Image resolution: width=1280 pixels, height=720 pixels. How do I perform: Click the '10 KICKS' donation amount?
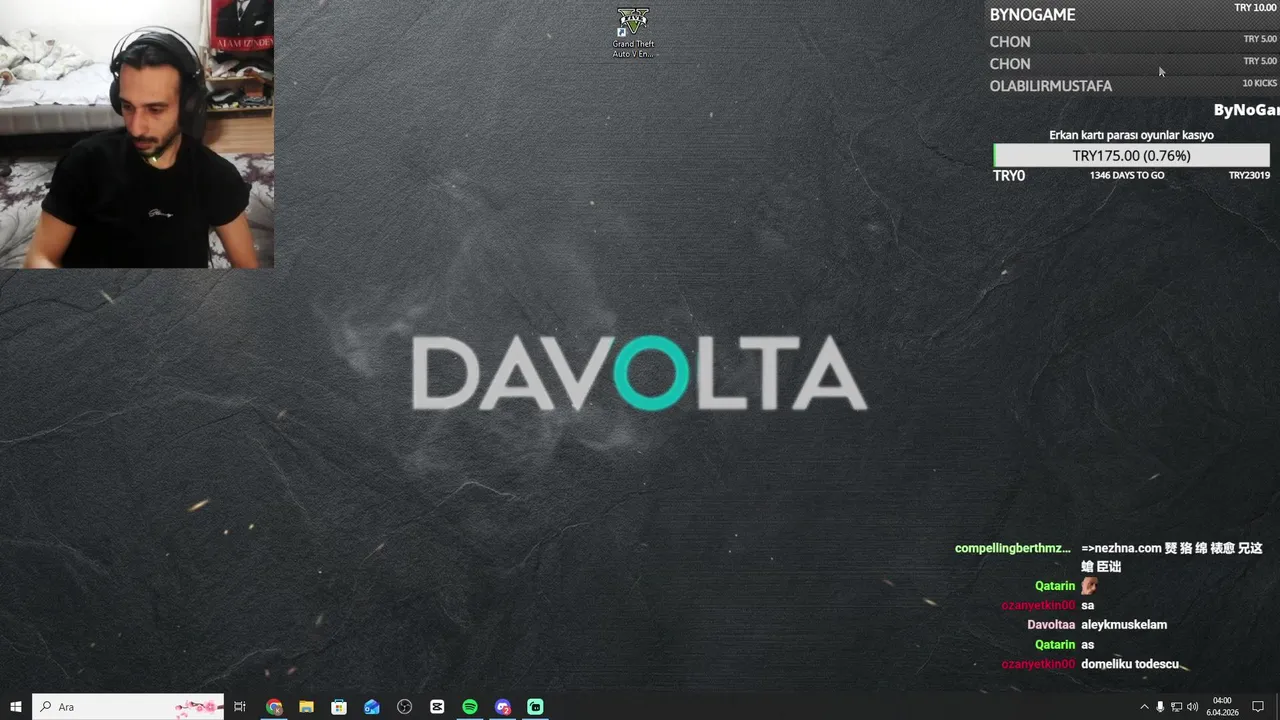click(1260, 84)
